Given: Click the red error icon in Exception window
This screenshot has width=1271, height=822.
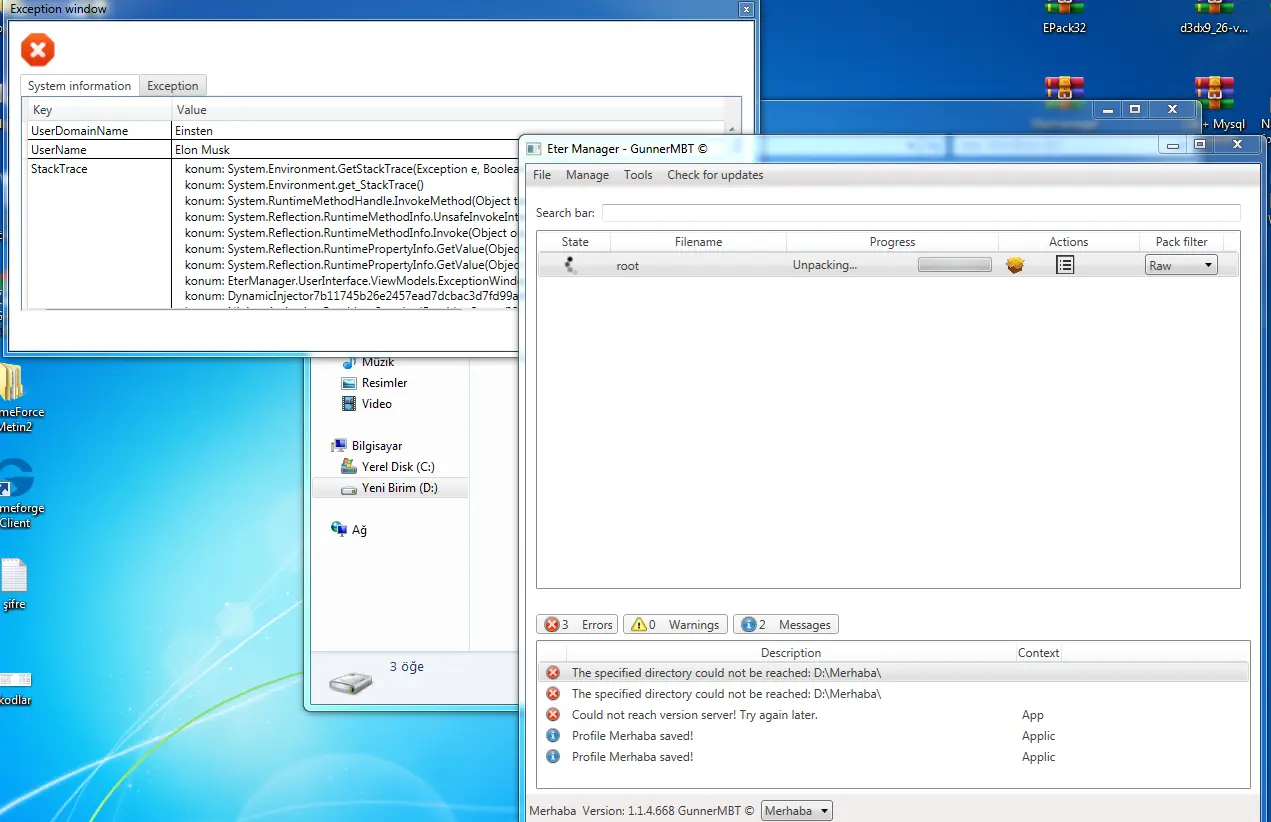Looking at the screenshot, I should pos(38,49).
